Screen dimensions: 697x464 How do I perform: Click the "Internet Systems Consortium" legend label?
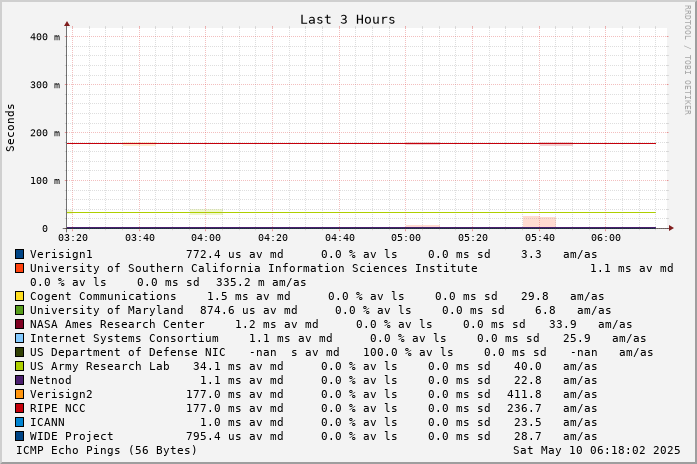pyautogui.click(x=124, y=338)
